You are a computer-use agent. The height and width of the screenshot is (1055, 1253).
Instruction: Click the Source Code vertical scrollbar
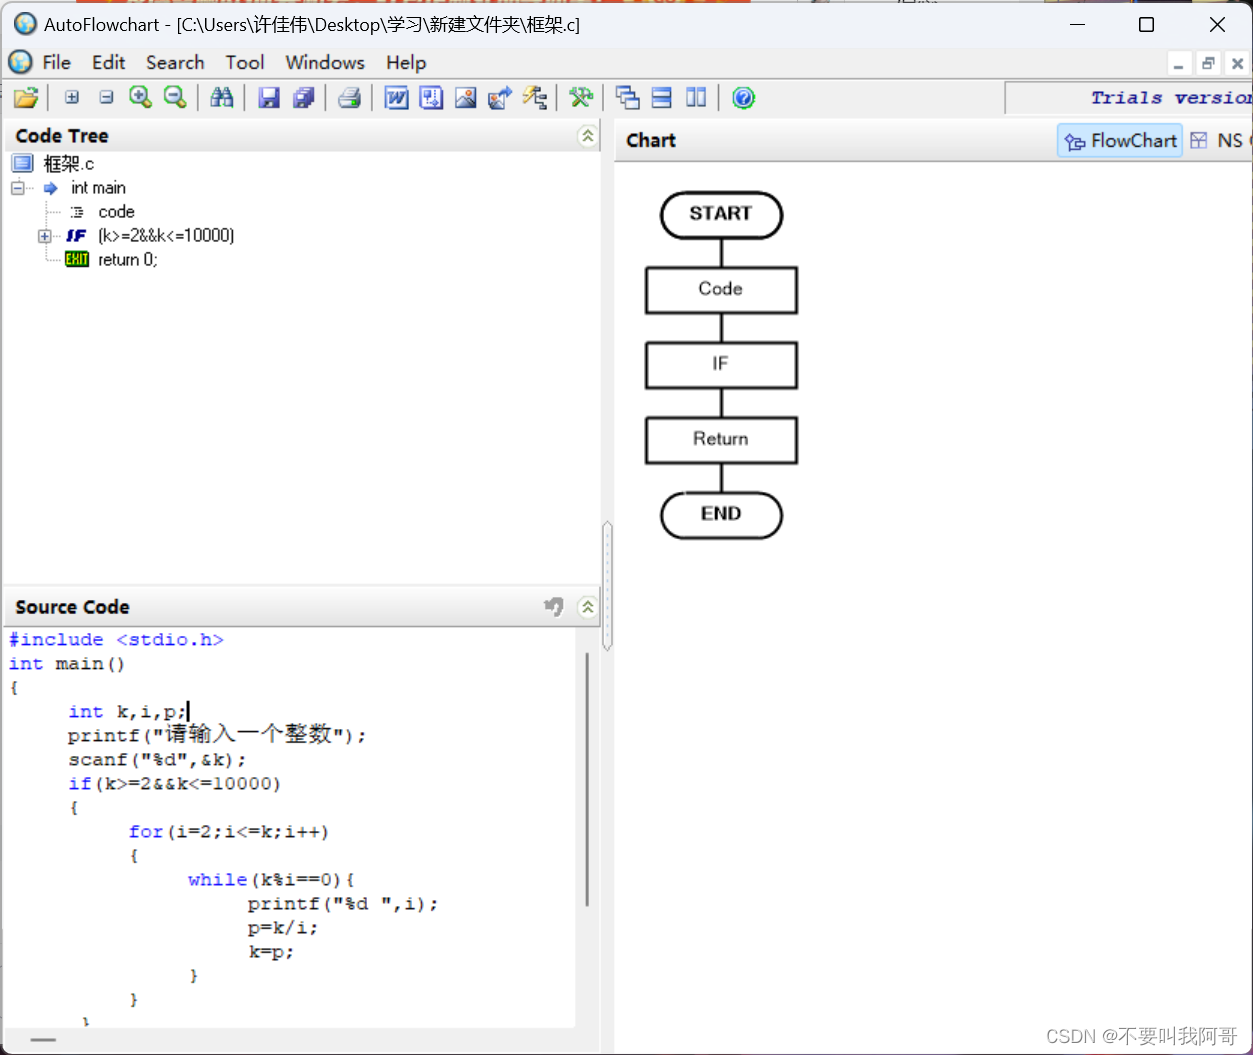coord(587,780)
